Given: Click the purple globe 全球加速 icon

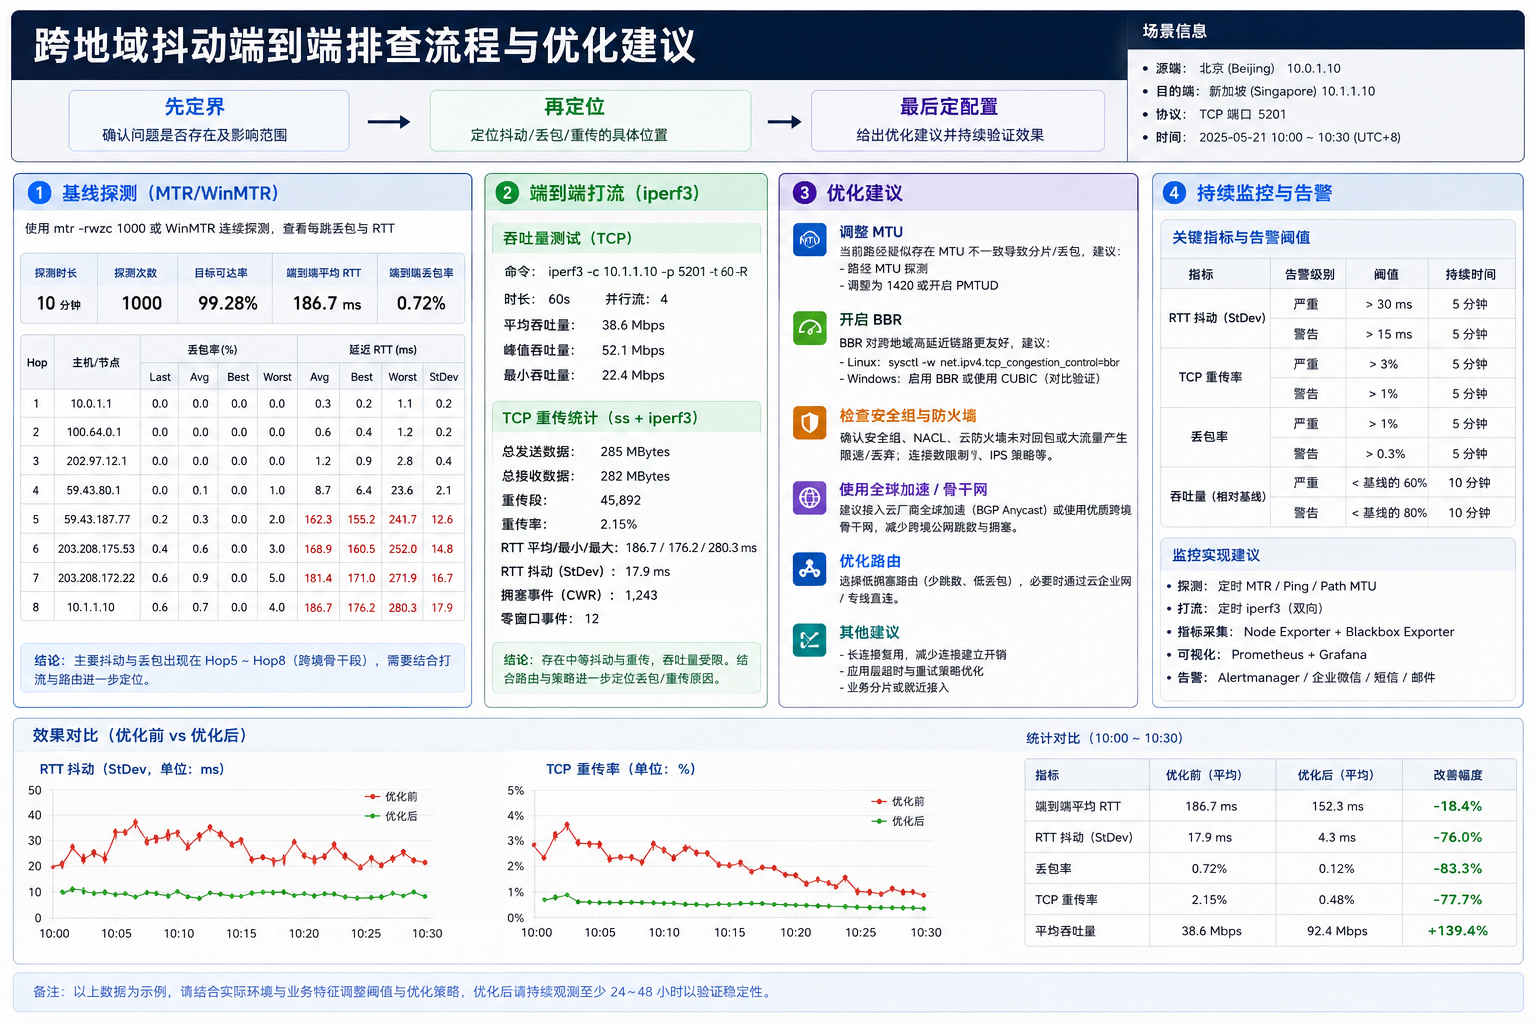Looking at the screenshot, I should click(x=809, y=497).
